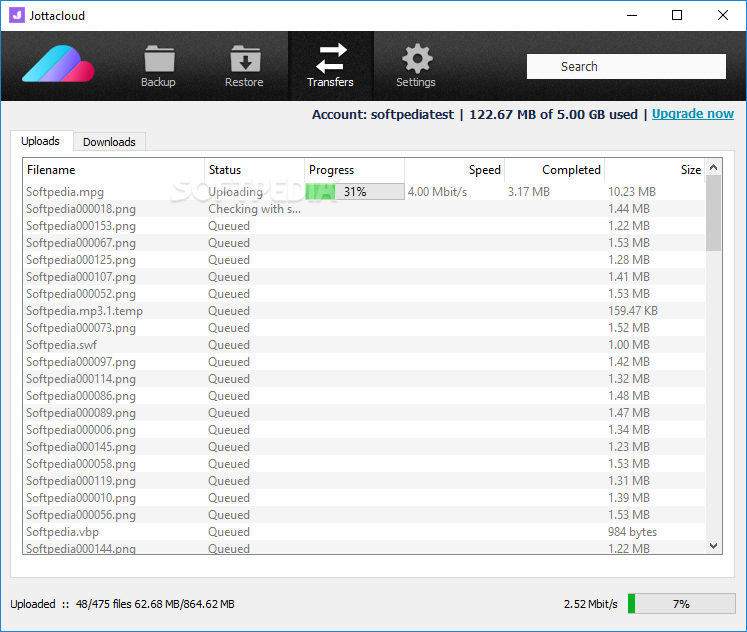Click the 31% progress bar of Softpedia.mpg
This screenshot has width=747, height=632.
point(355,191)
